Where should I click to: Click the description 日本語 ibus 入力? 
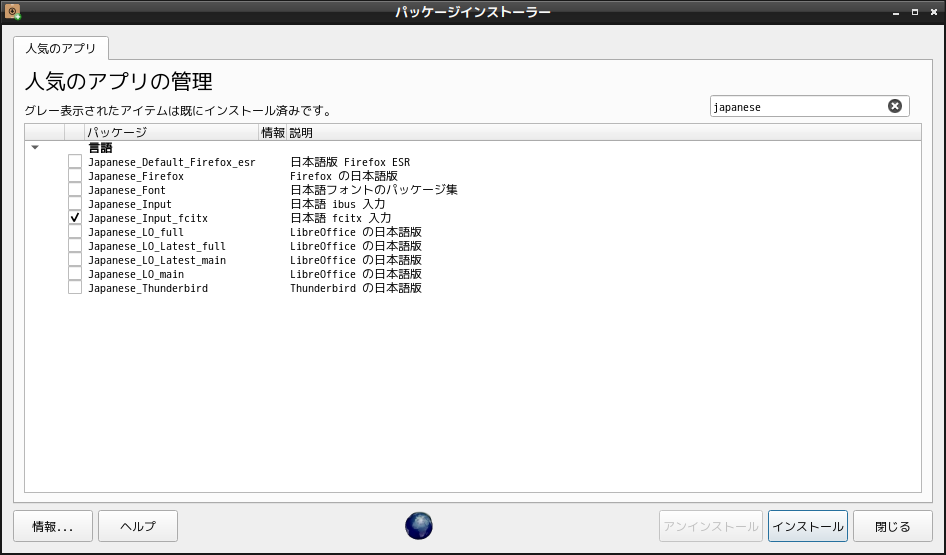click(x=338, y=205)
